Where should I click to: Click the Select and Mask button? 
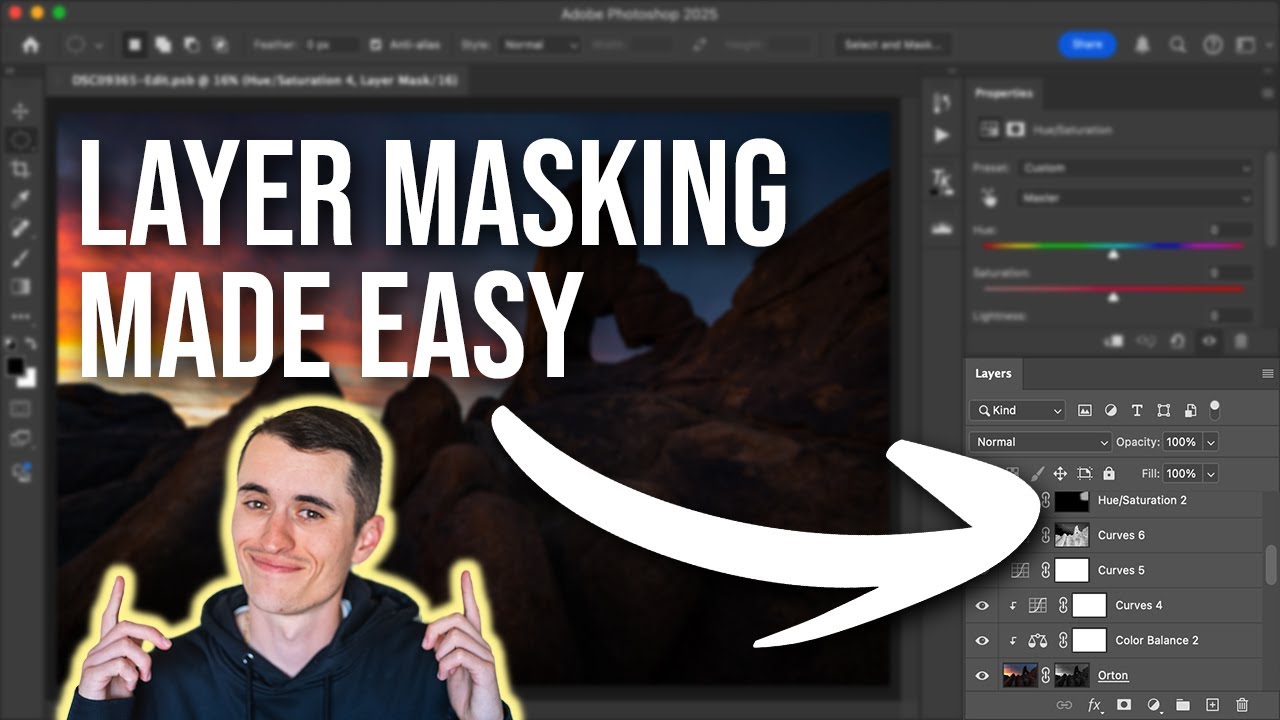[893, 45]
